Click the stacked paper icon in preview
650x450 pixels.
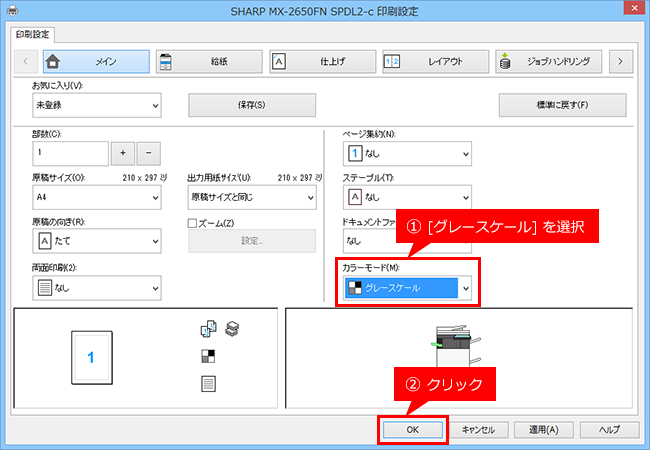(232, 329)
